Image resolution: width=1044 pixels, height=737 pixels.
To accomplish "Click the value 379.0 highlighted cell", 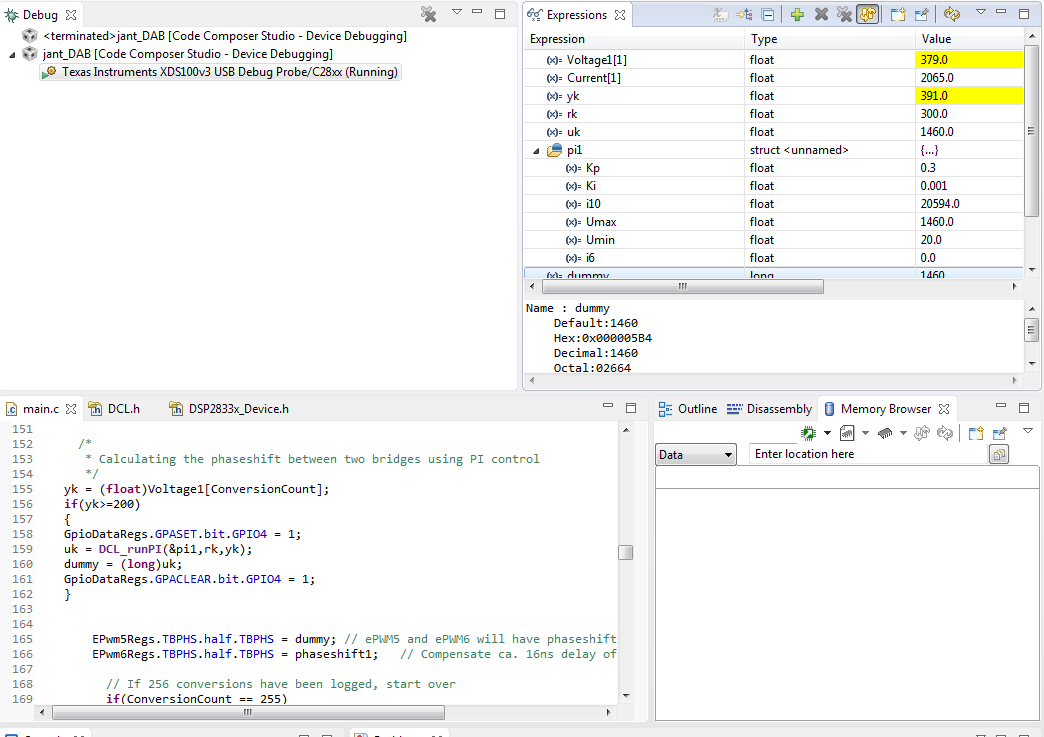I will [x=969, y=60].
